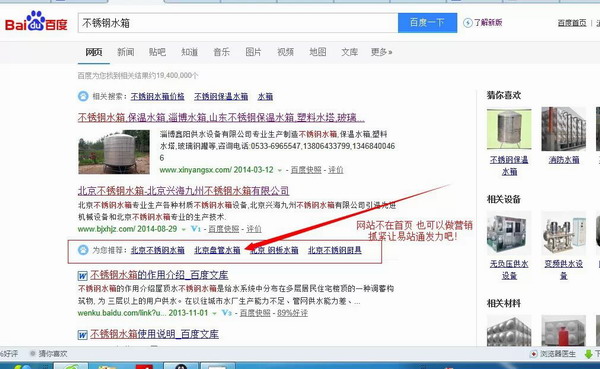This screenshot has width=600, height=369.
Task: Click the Wenku W icon beside 不锈钢水箱使用说明
Action: pyautogui.click(x=83, y=335)
